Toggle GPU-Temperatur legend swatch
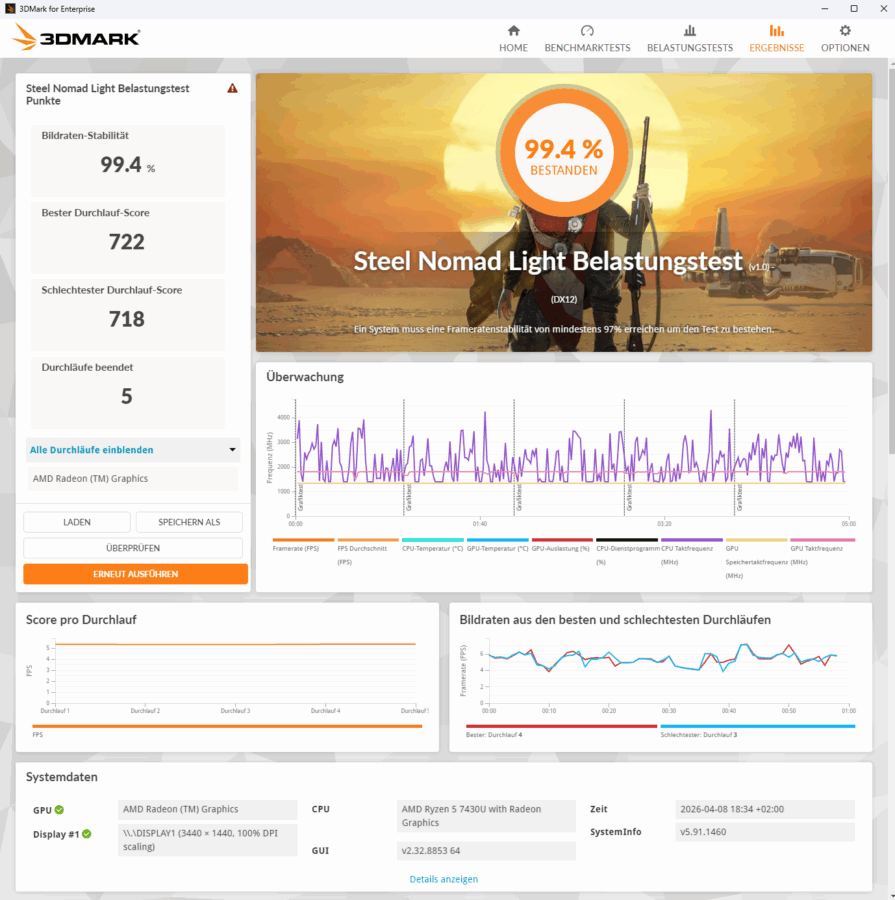Image resolution: width=895 pixels, height=900 pixels. 498,540
